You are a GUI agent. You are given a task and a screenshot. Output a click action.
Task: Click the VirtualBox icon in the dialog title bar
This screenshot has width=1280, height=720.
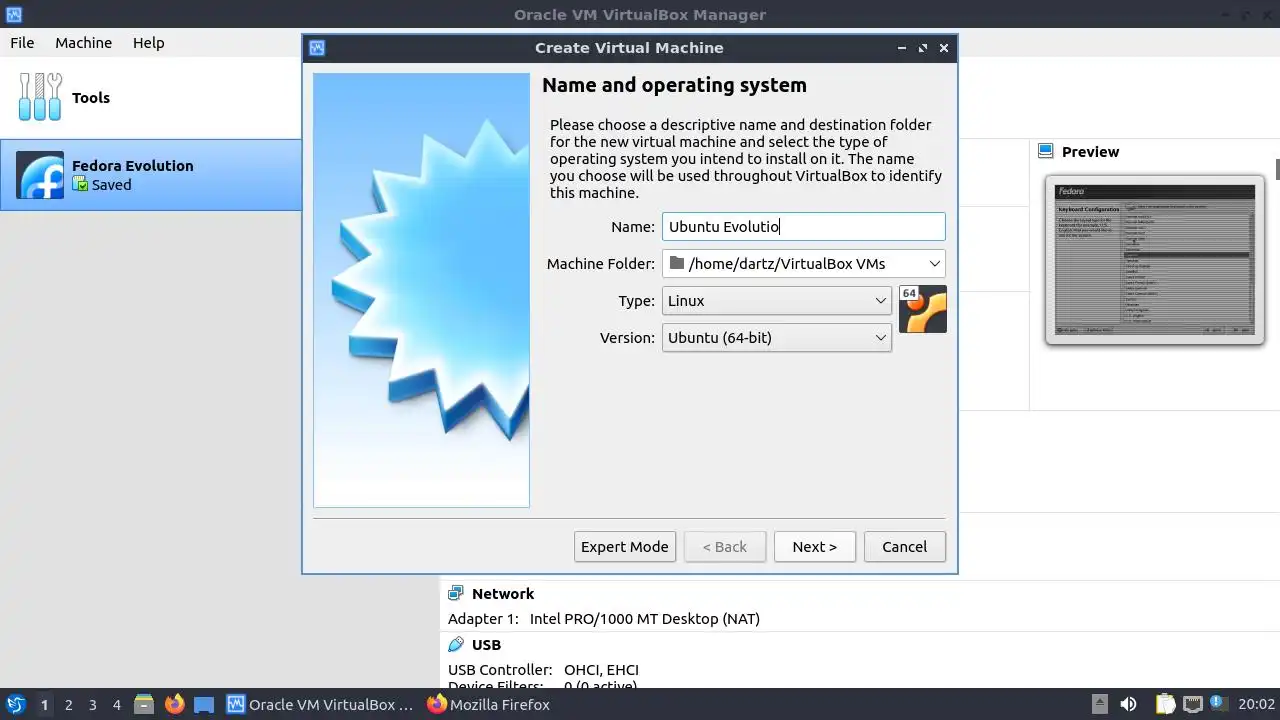(317, 47)
